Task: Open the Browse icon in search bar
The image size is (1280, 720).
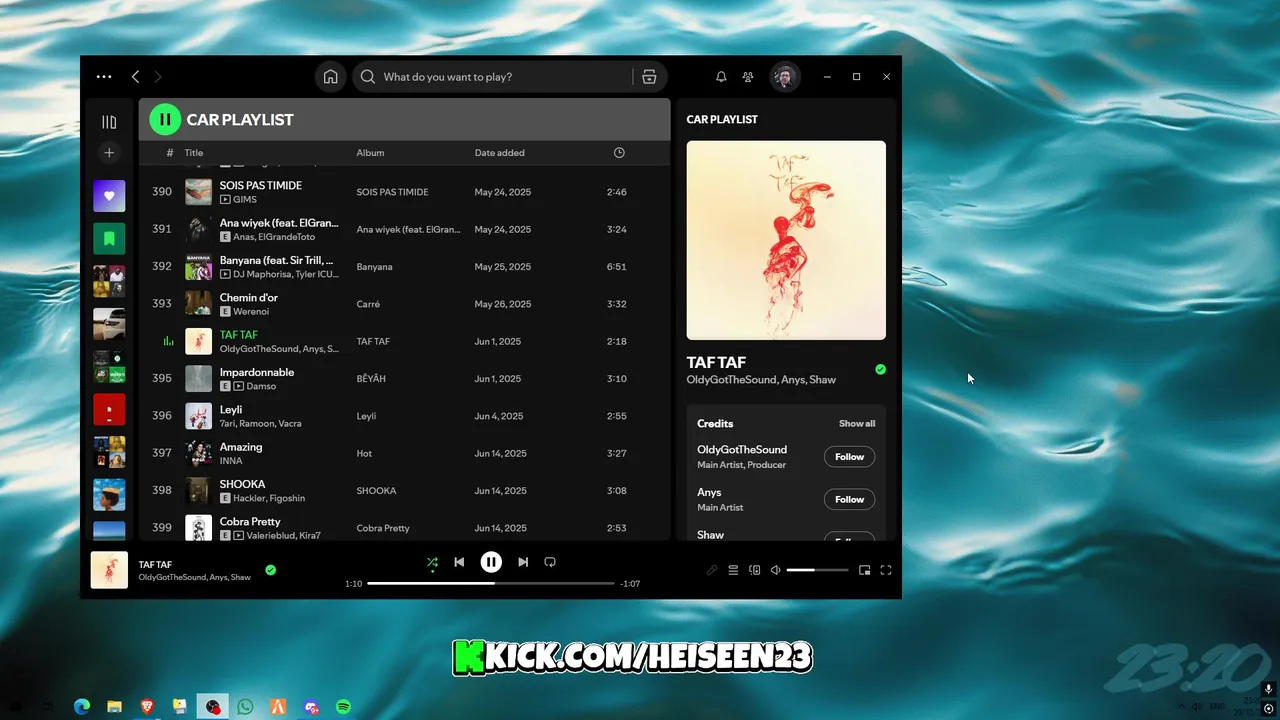Action: pos(649,77)
